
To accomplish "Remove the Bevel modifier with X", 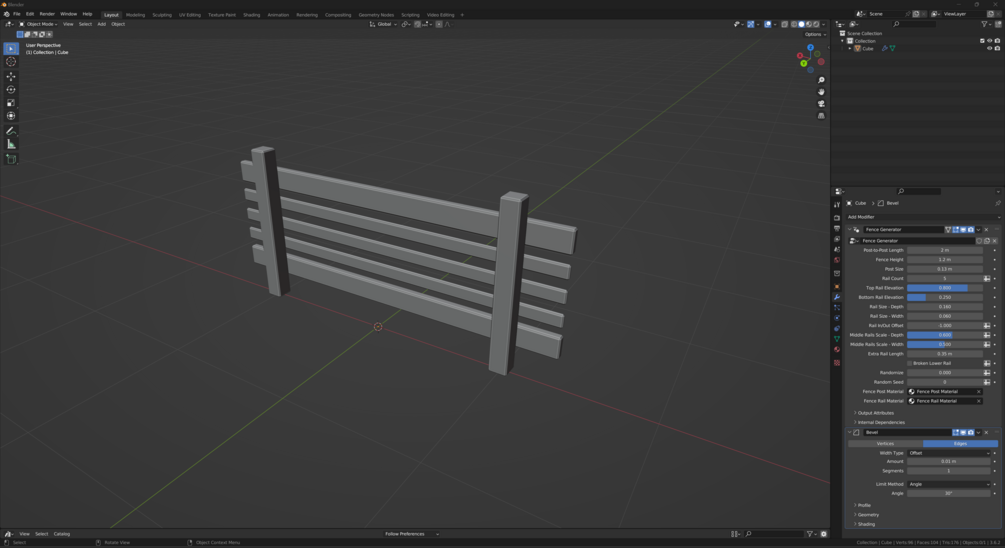I will [x=986, y=433].
